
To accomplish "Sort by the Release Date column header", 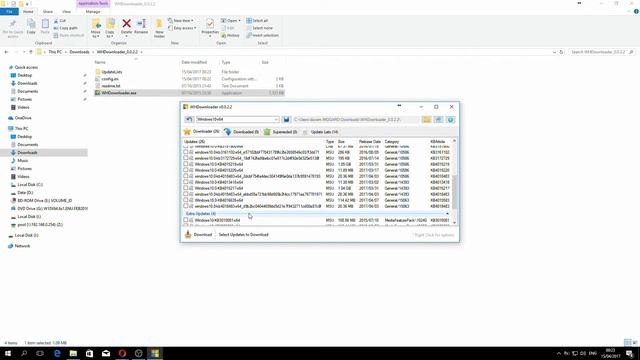I will (x=370, y=142).
